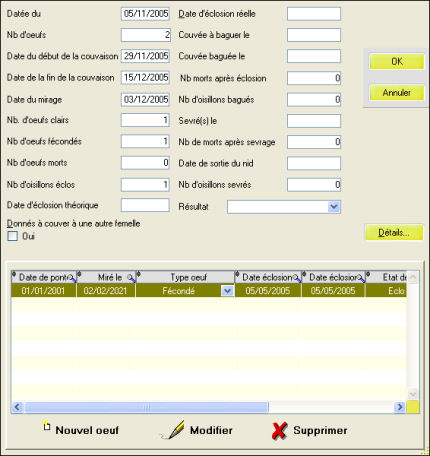Click the Date de sortie du nid field

314,163
